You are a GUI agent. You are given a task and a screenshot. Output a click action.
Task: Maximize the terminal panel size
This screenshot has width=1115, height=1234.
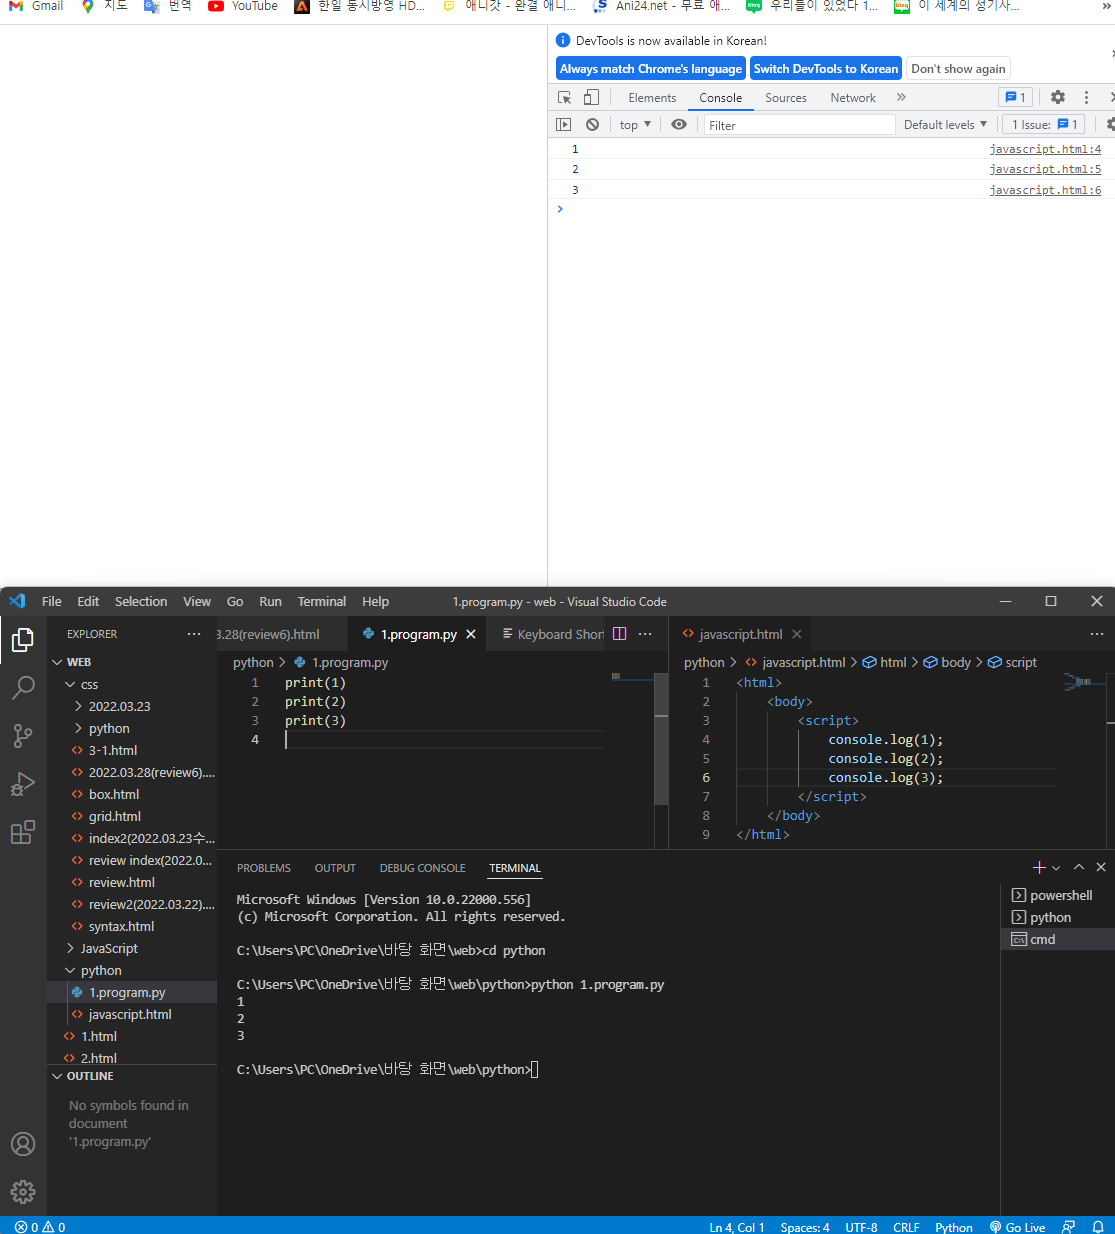coord(1079,868)
